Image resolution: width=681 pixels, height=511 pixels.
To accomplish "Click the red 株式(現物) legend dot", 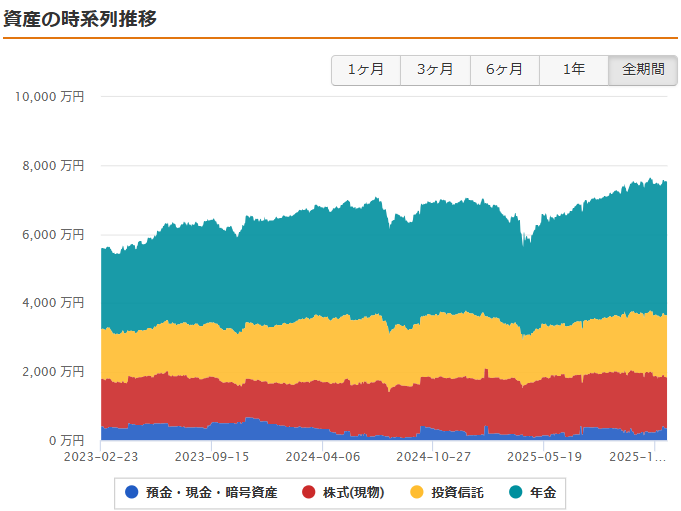I will (x=309, y=492).
